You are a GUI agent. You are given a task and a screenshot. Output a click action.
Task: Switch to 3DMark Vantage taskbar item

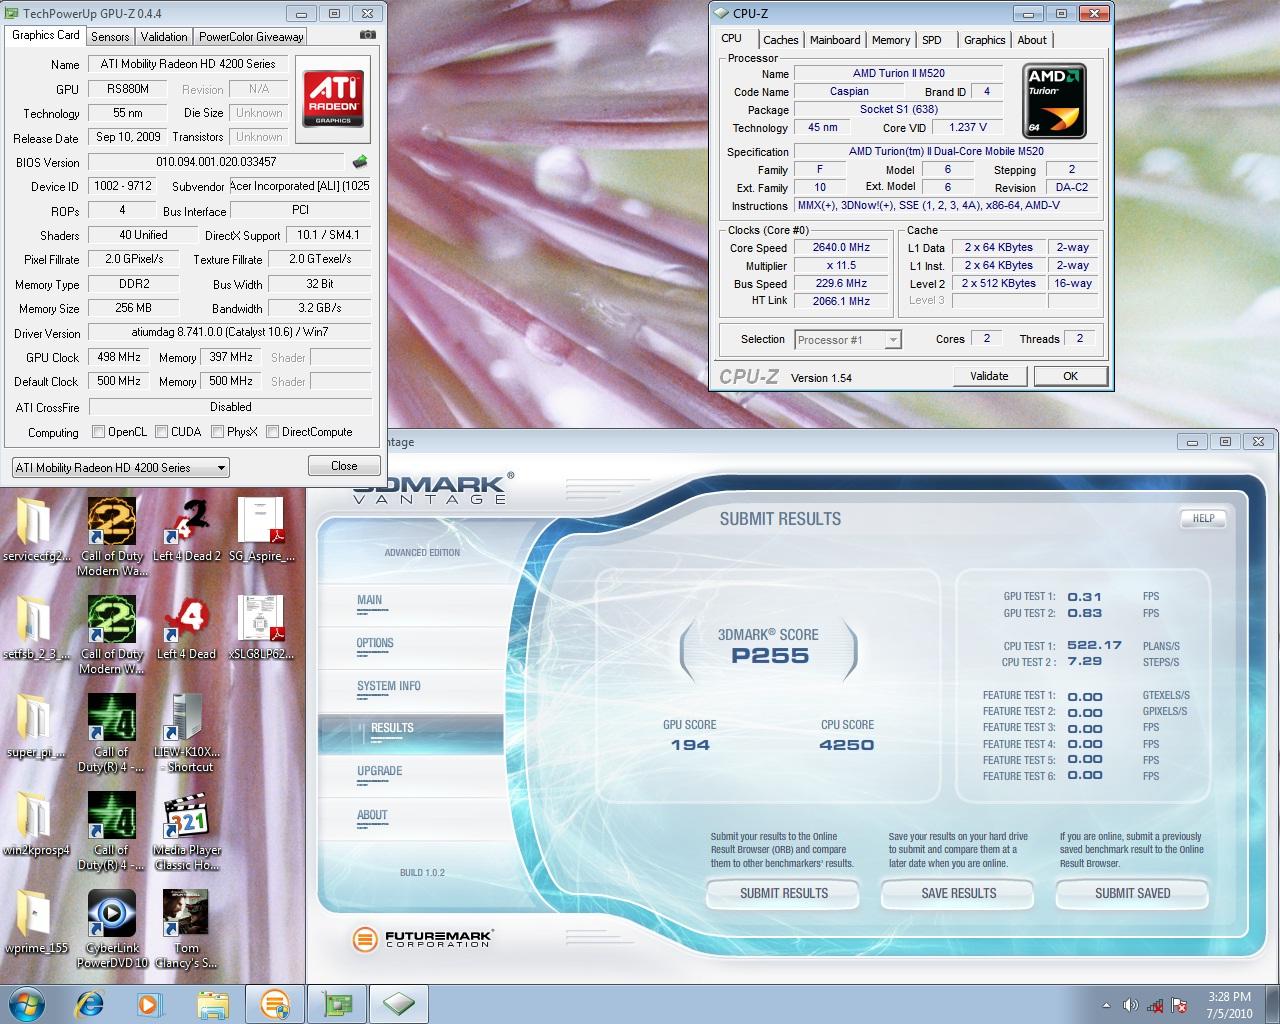275,1003
